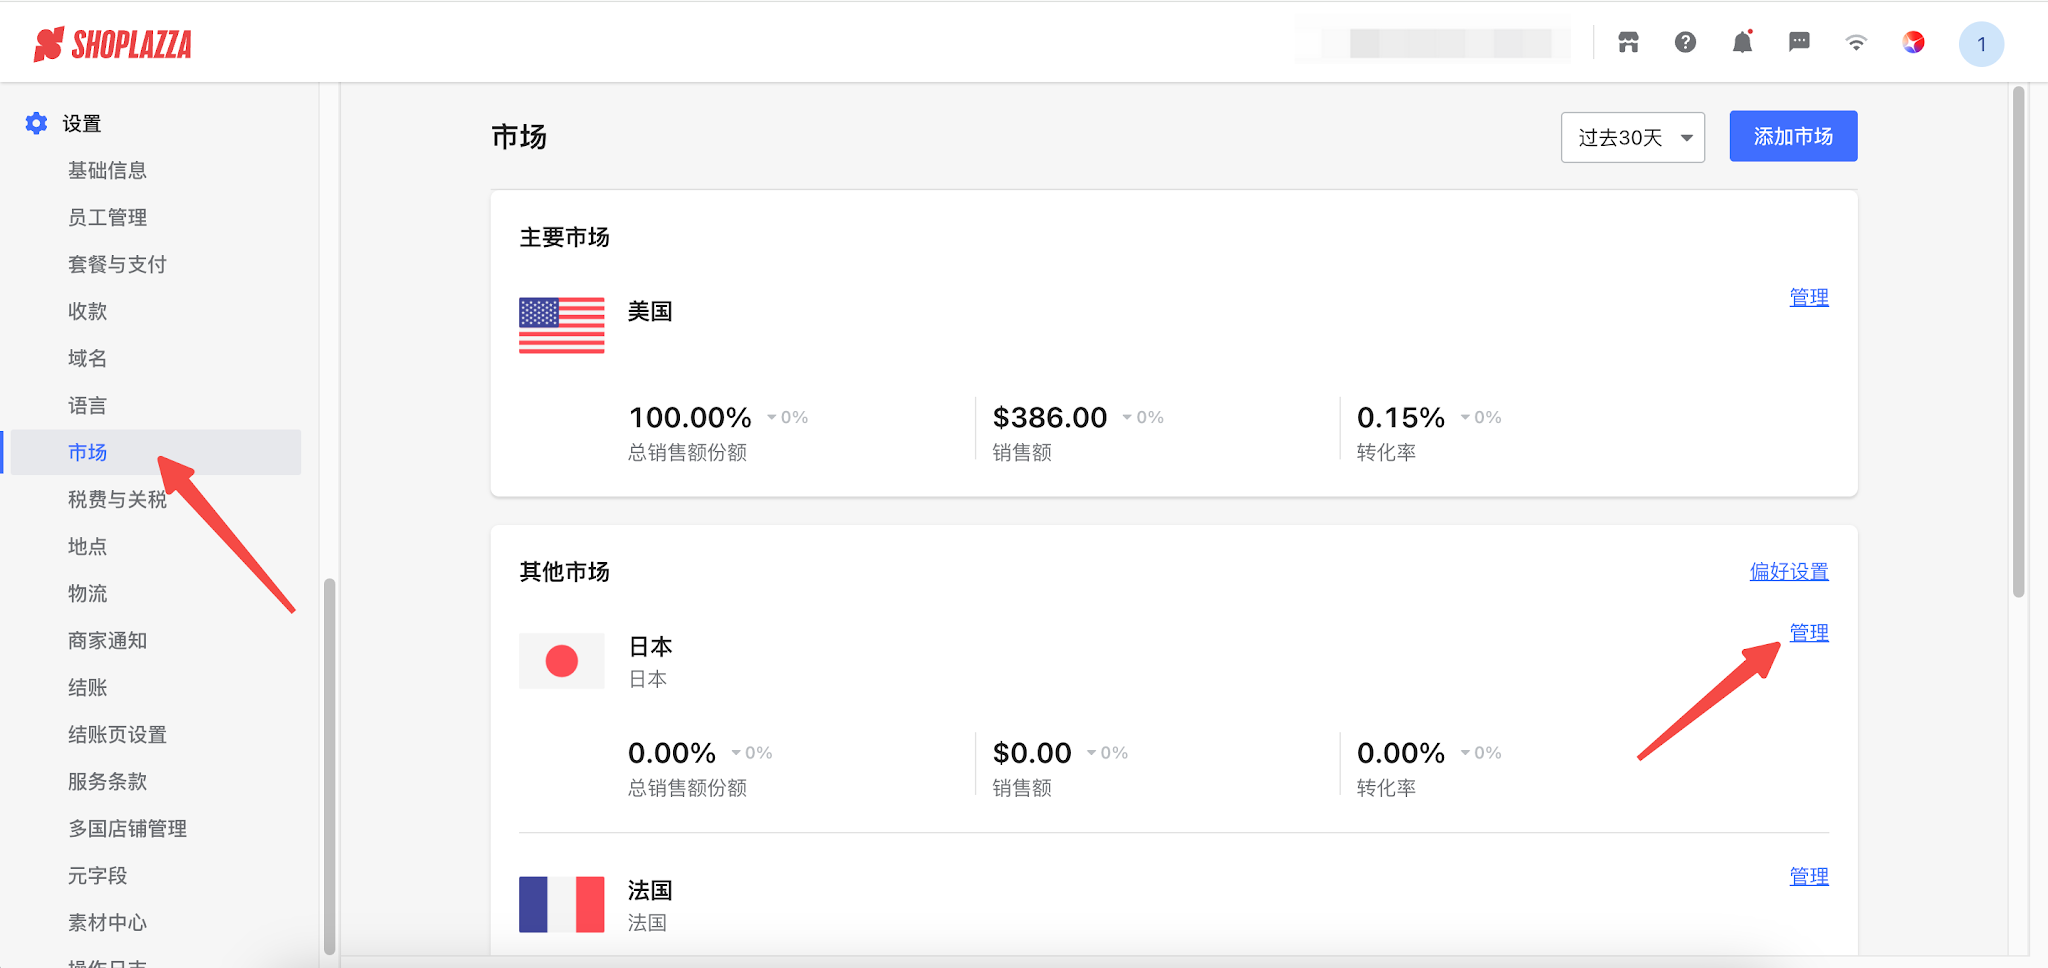This screenshot has width=2048, height=968.
Task: Open the user avatar labeled 1
Action: click(x=1981, y=44)
